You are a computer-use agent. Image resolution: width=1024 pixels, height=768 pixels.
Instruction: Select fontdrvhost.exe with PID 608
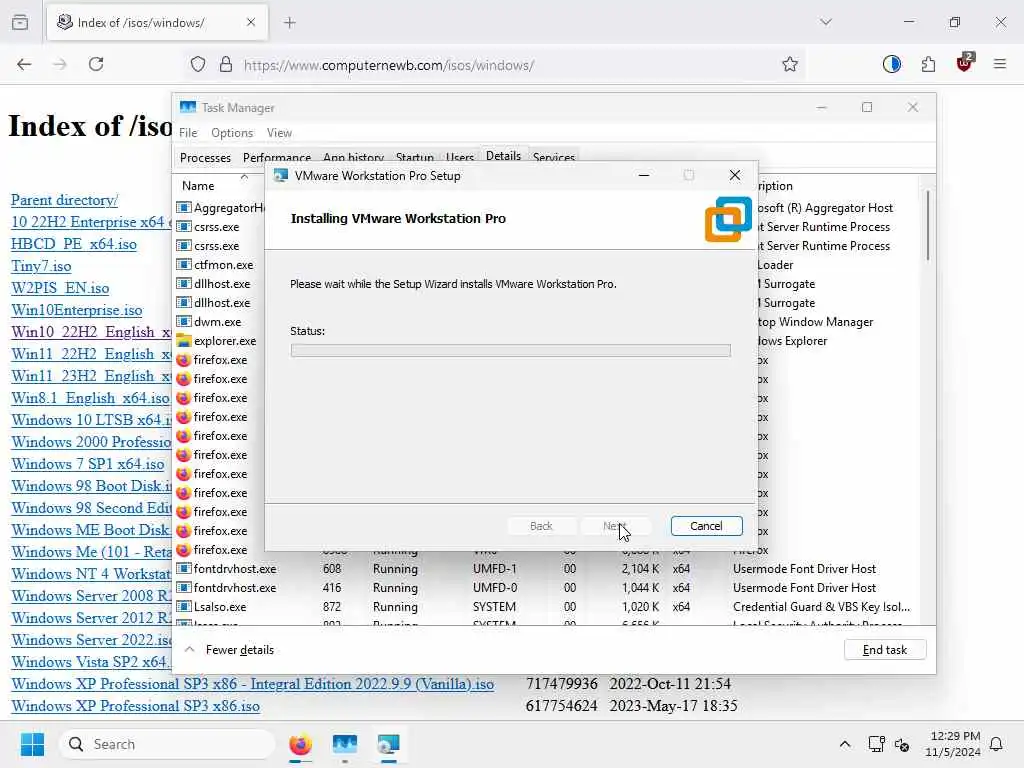click(548, 569)
